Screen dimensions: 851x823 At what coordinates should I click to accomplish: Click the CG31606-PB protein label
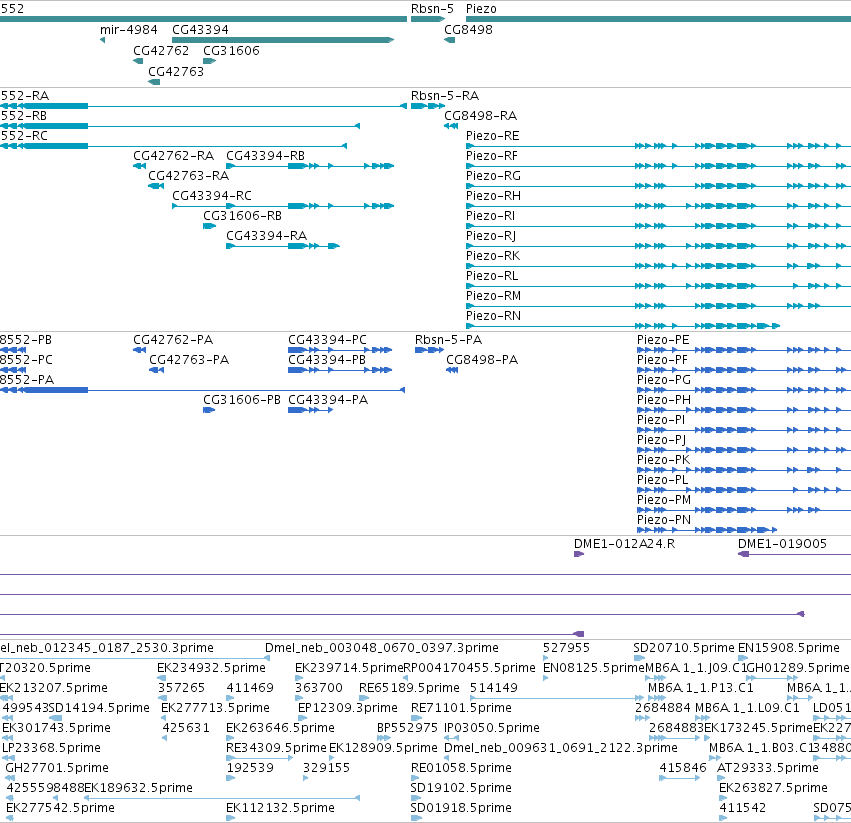[242, 401]
